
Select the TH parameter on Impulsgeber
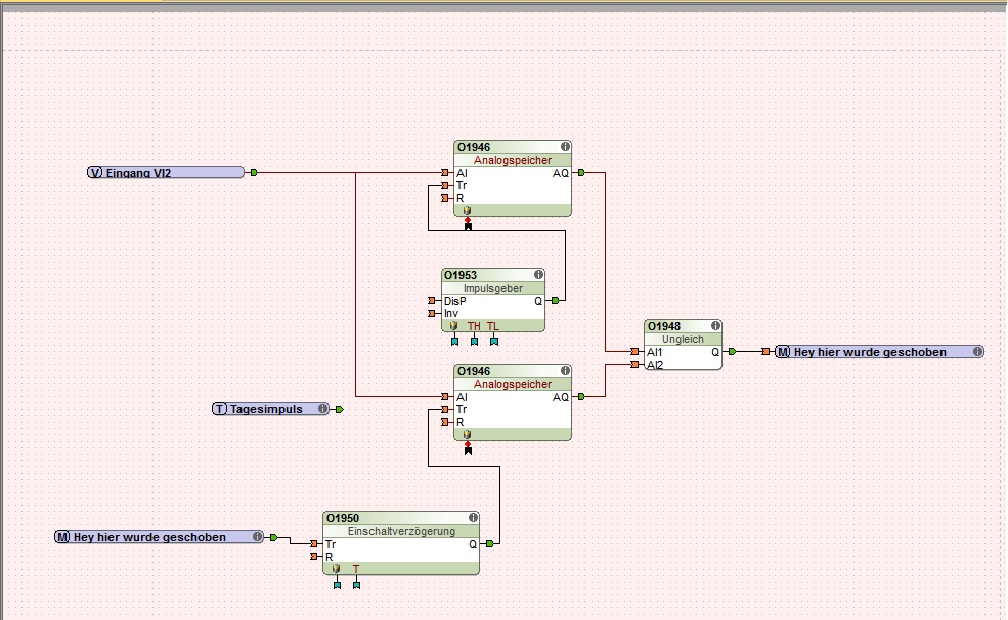coord(474,326)
